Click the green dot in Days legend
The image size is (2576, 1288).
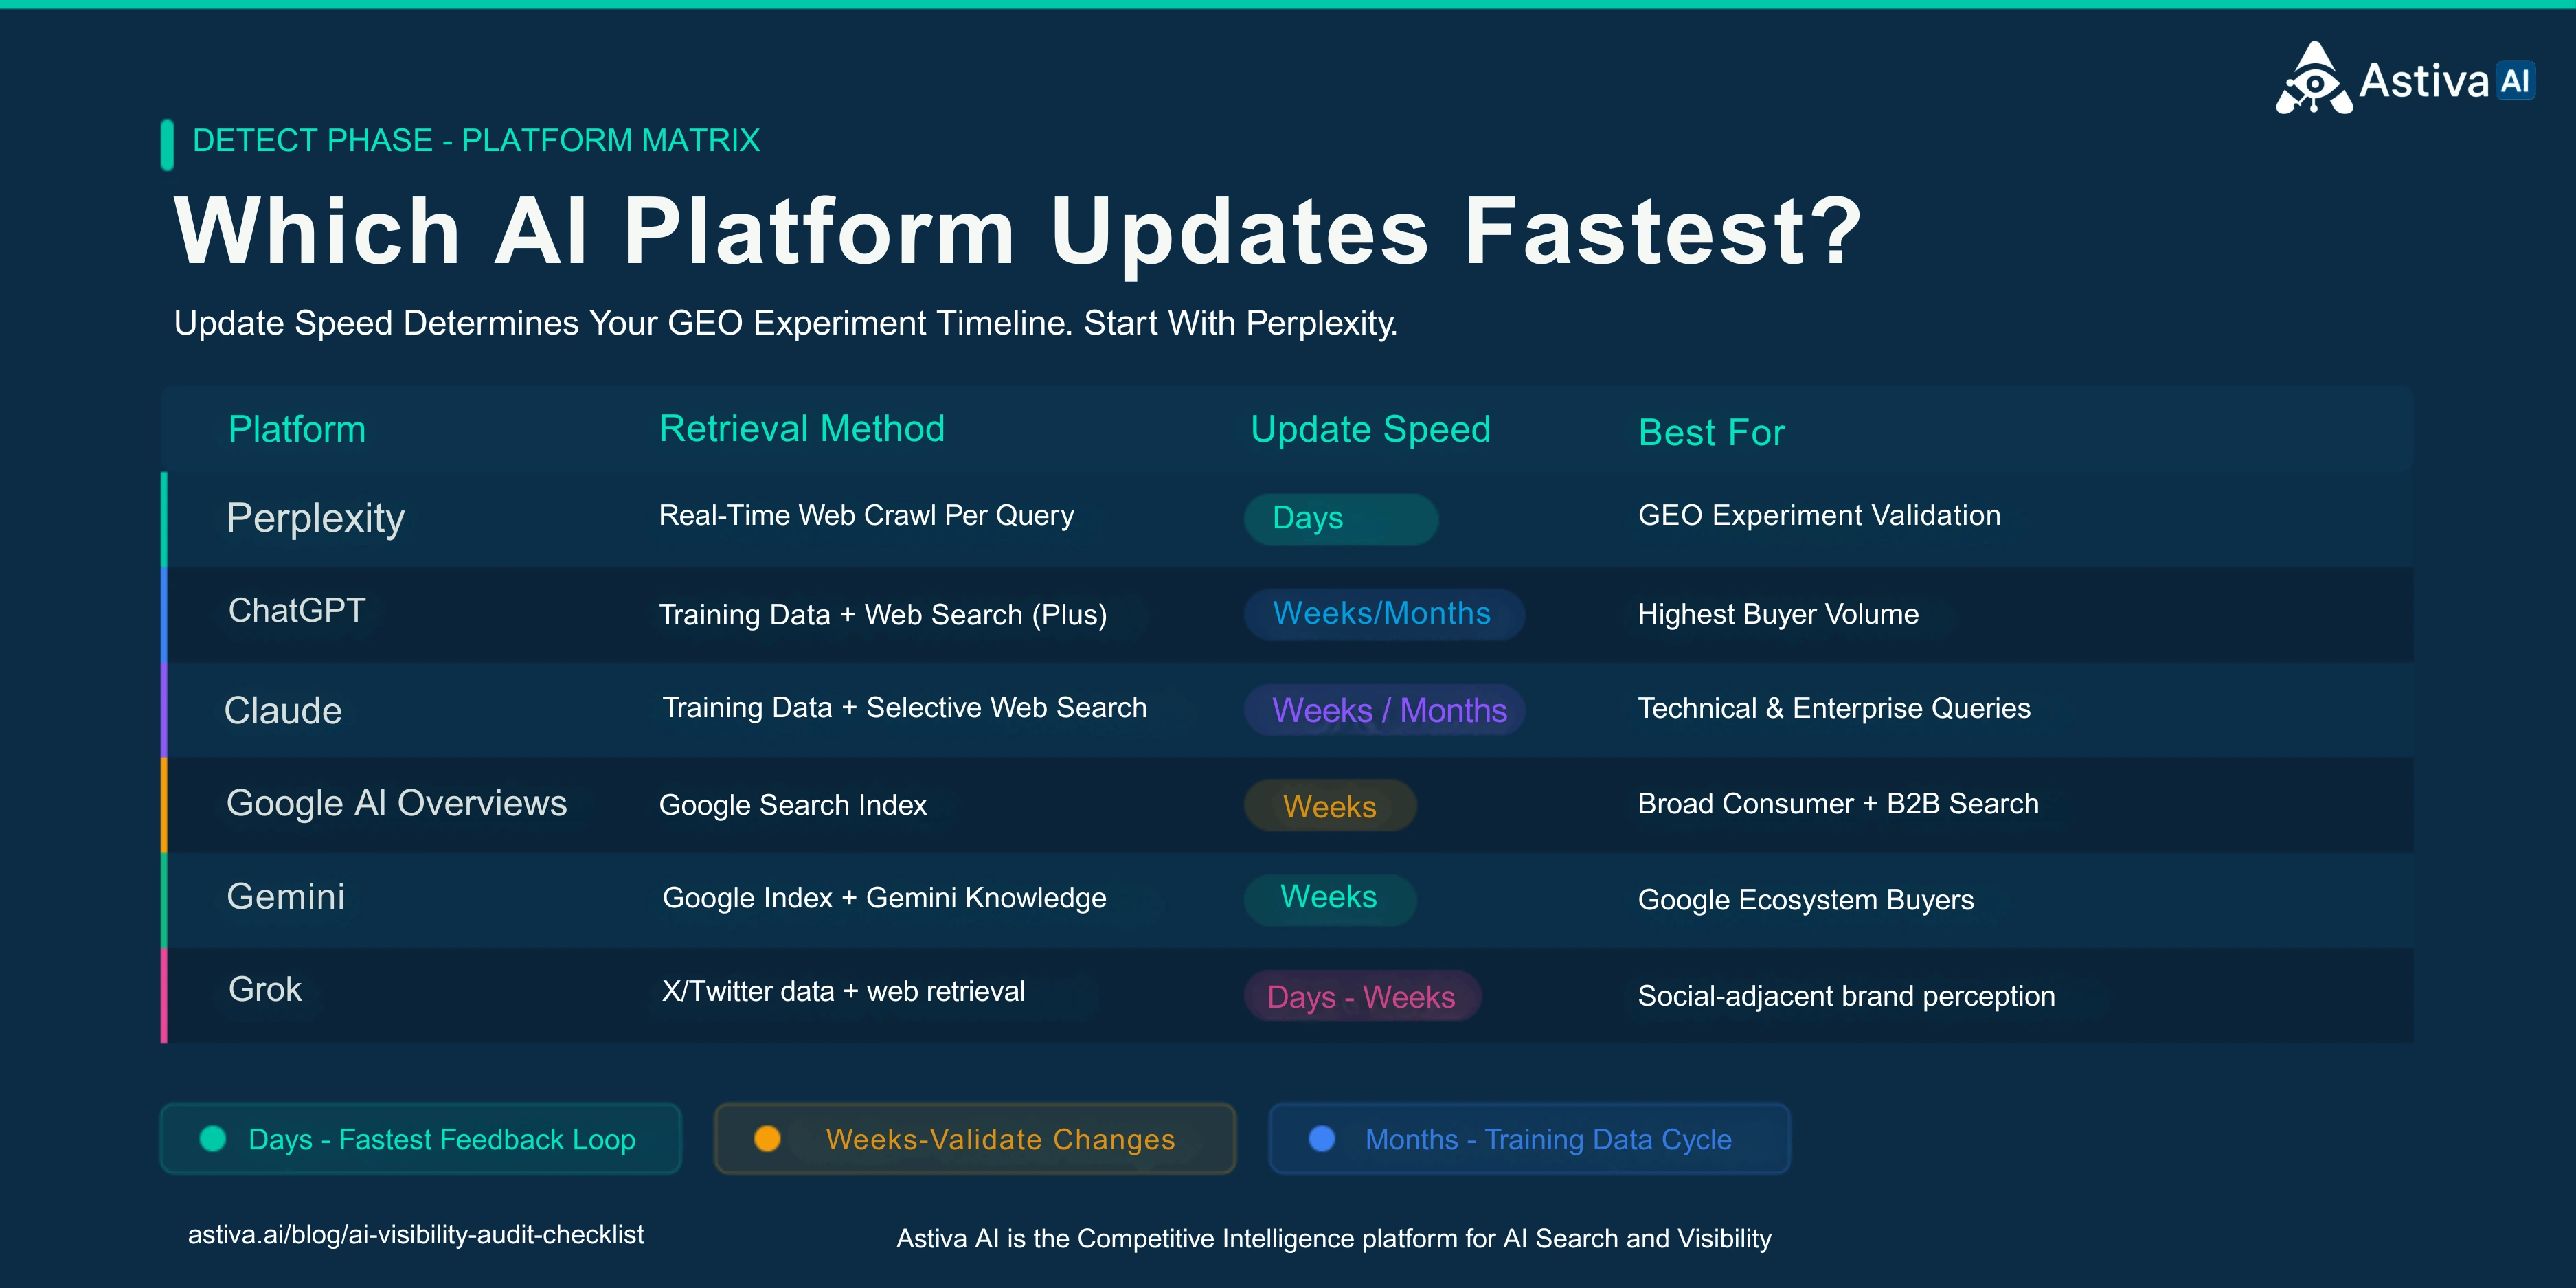213,1138
